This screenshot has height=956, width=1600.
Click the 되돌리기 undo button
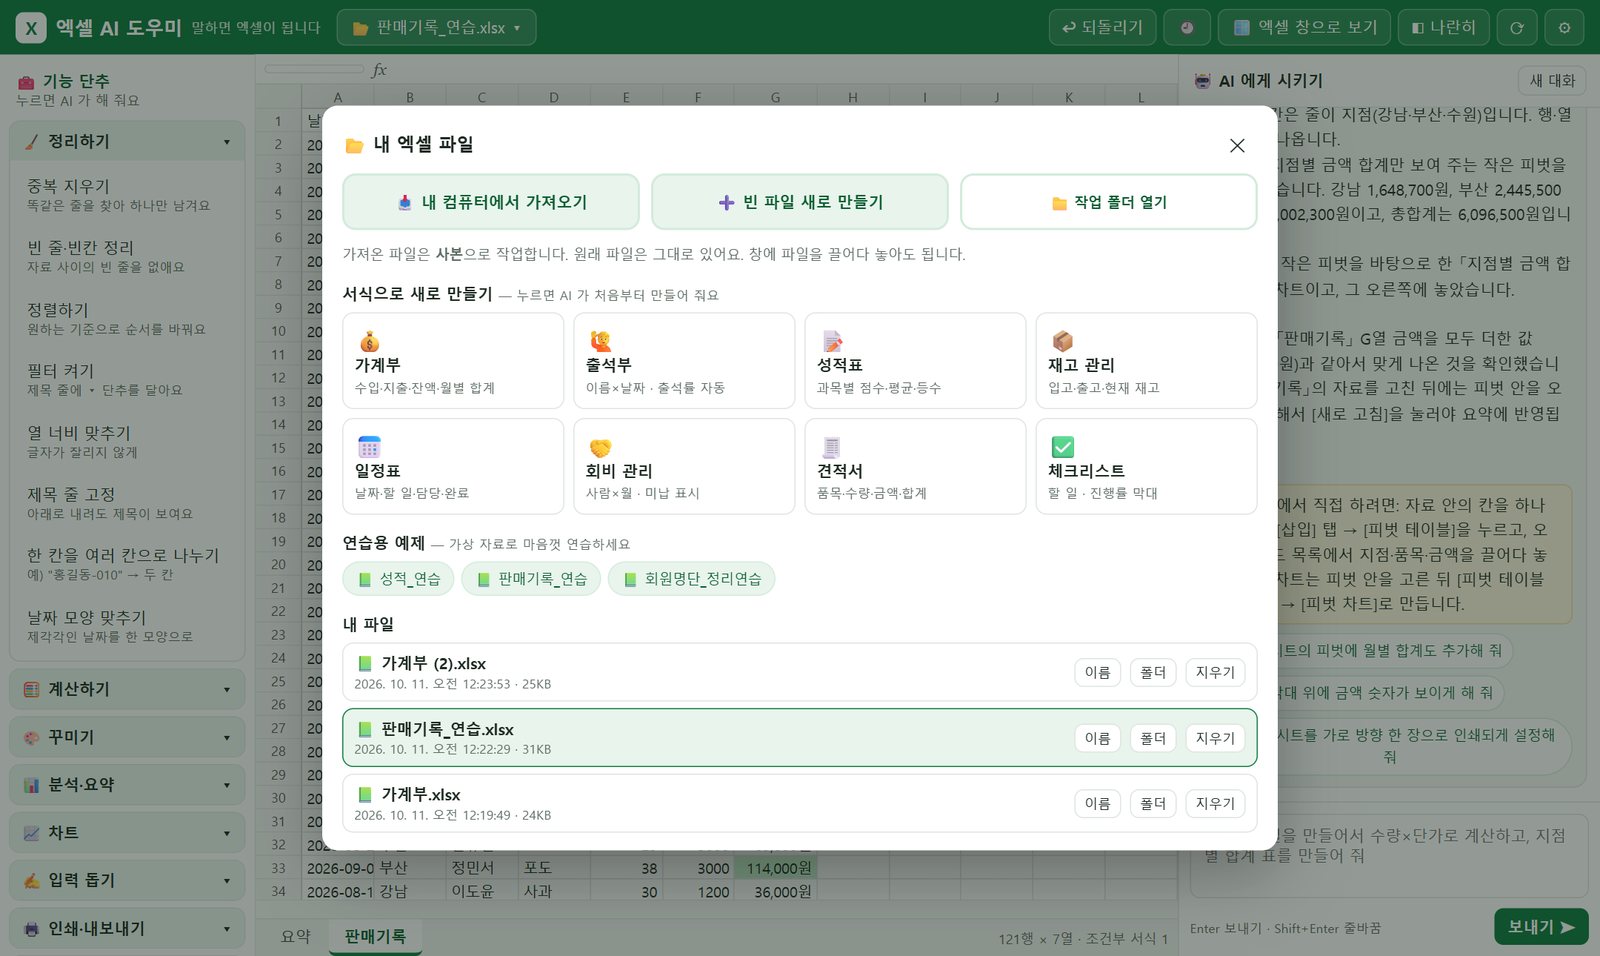(1103, 28)
